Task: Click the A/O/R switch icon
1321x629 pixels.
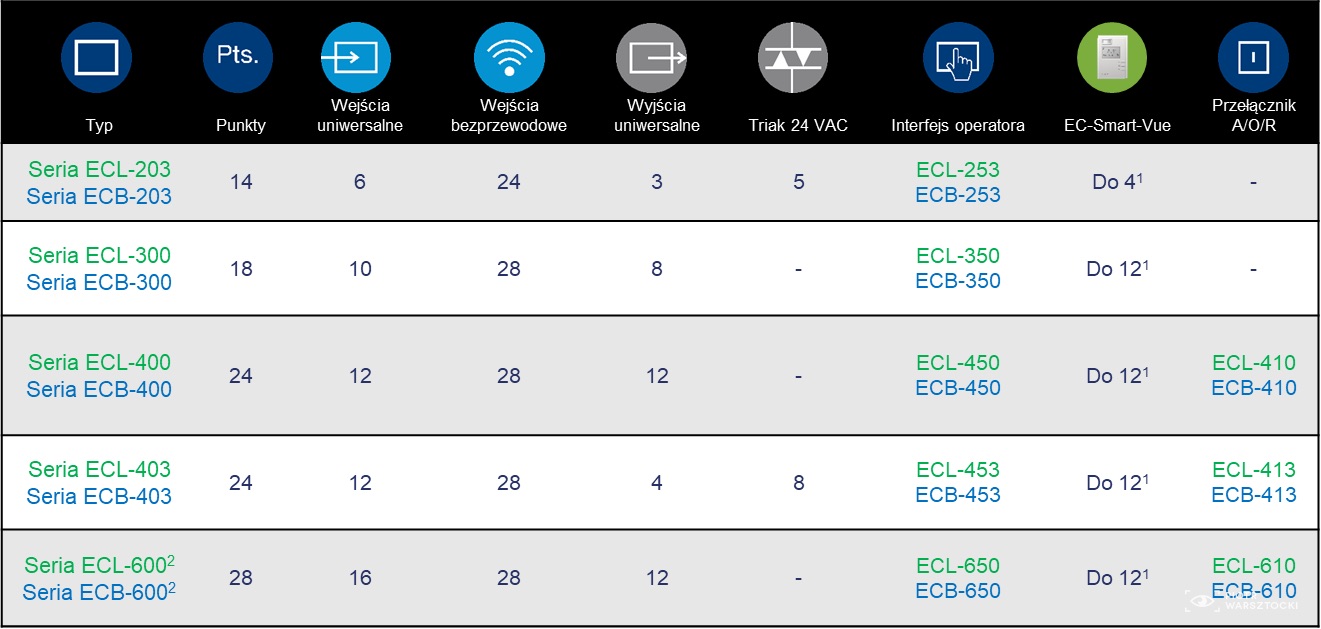Action: pyautogui.click(x=1253, y=58)
